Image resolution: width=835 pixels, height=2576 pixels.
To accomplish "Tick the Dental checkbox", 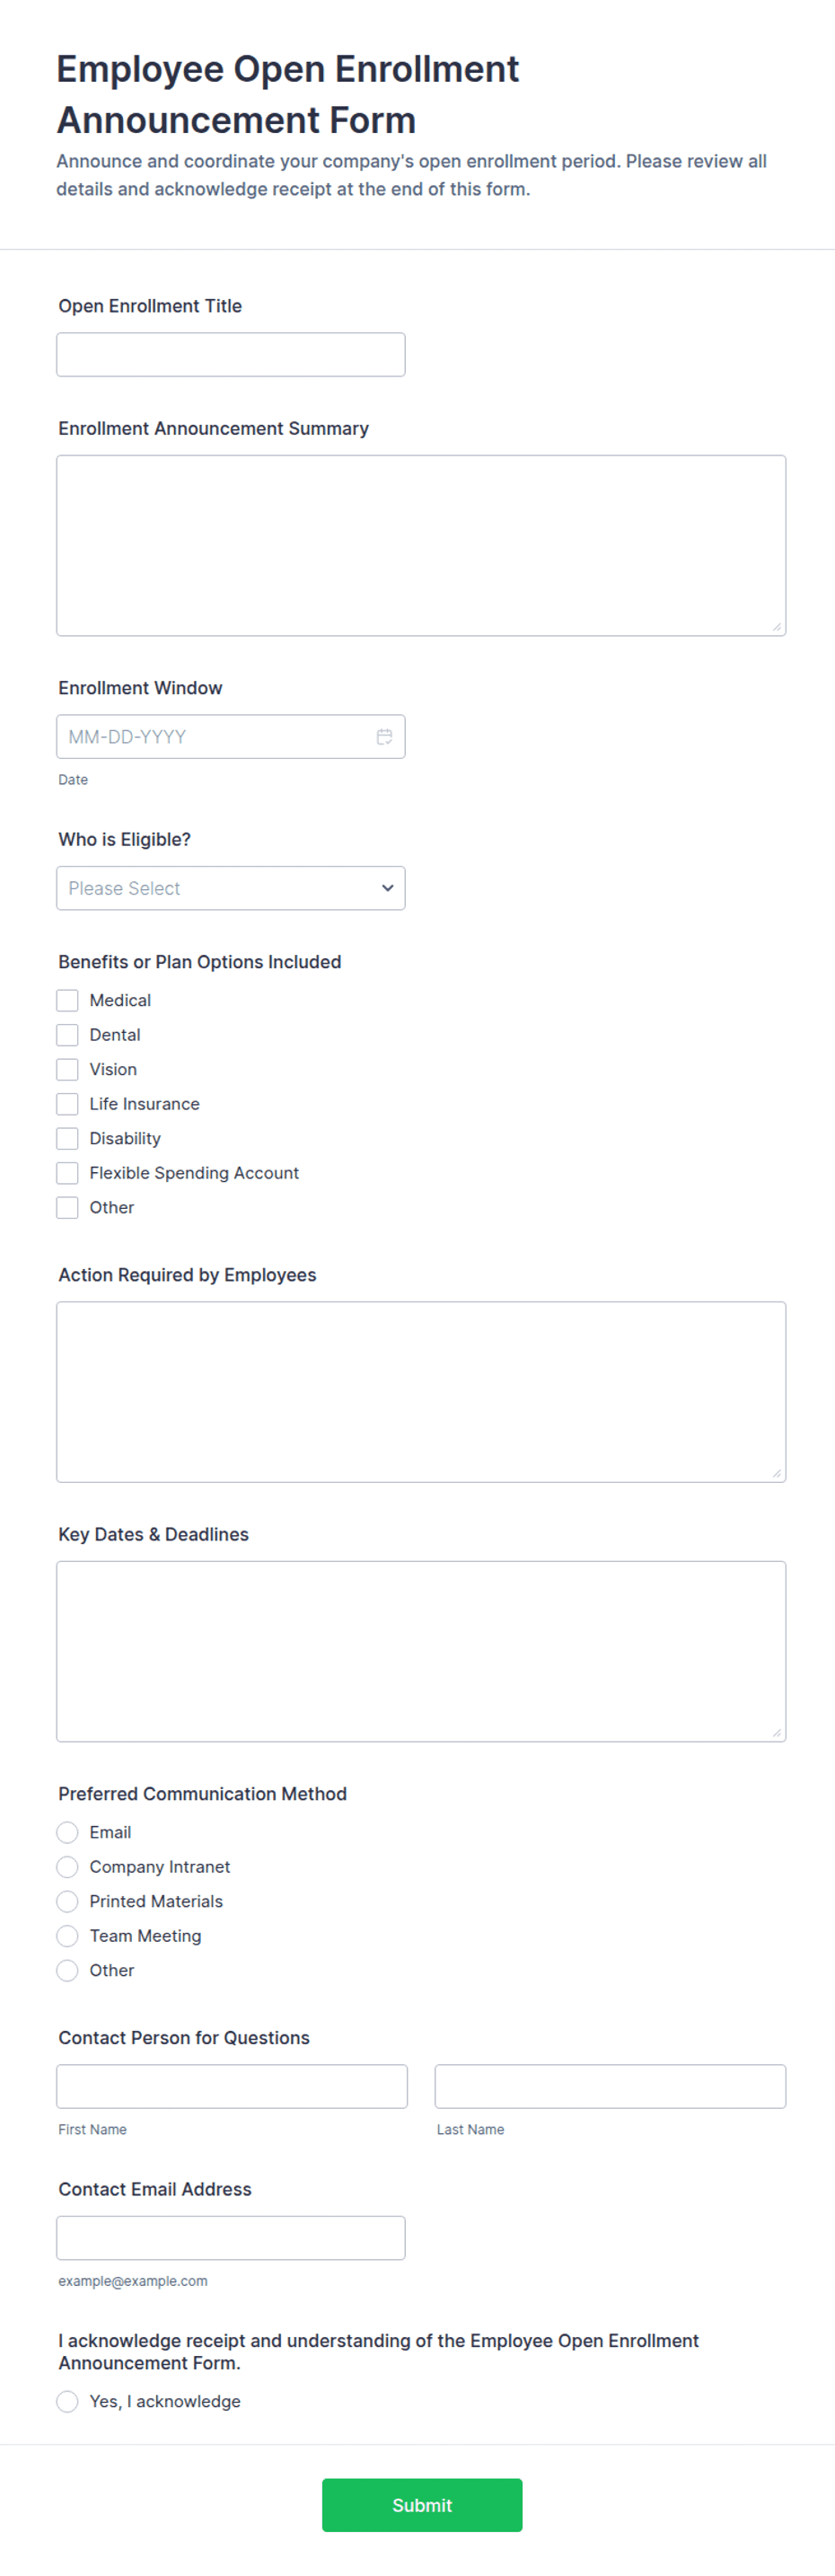I will [67, 1035].
